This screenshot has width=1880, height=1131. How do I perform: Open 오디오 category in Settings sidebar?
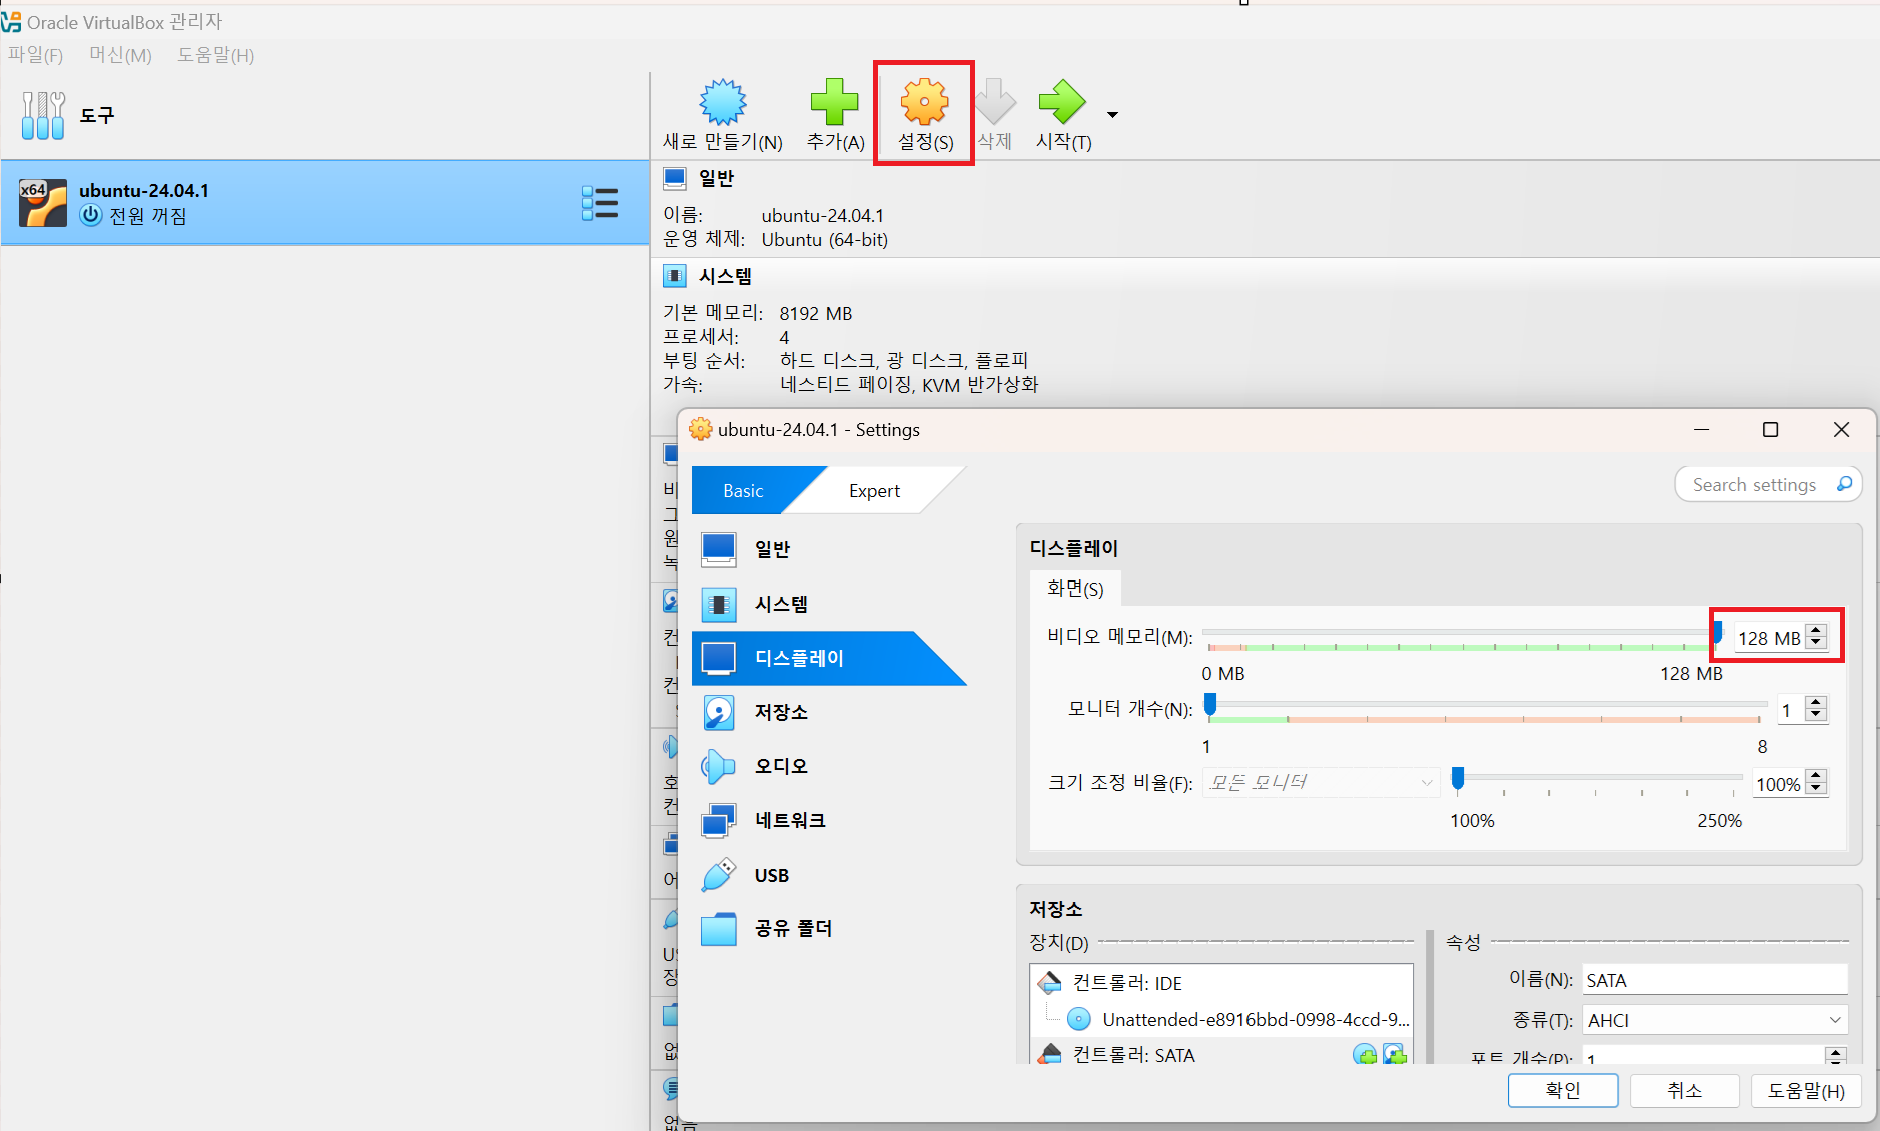(829, 766)
